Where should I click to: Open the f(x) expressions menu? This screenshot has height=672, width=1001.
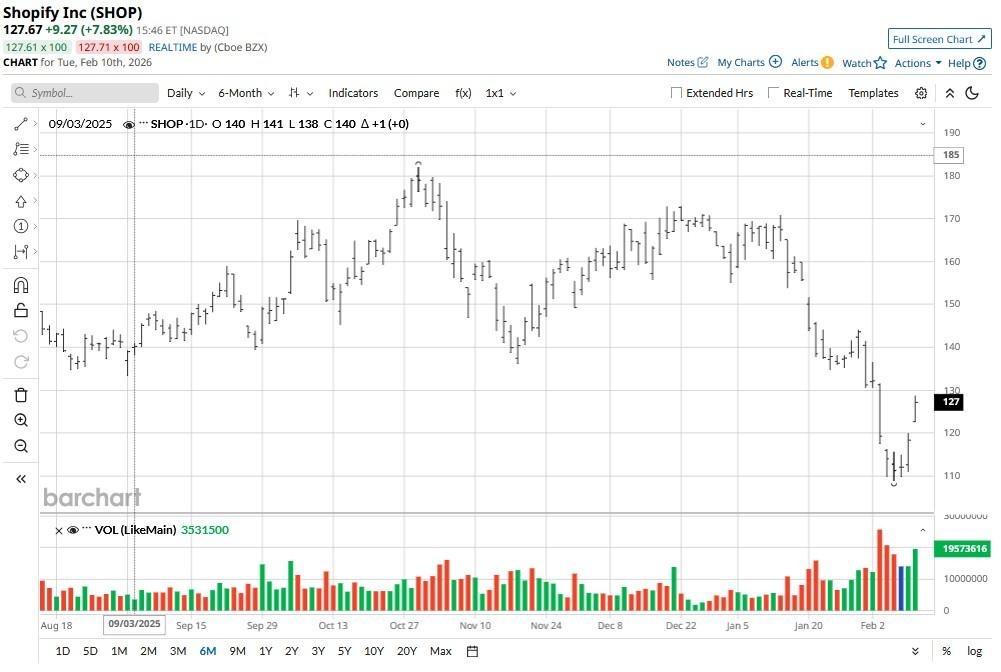point(463,93)
